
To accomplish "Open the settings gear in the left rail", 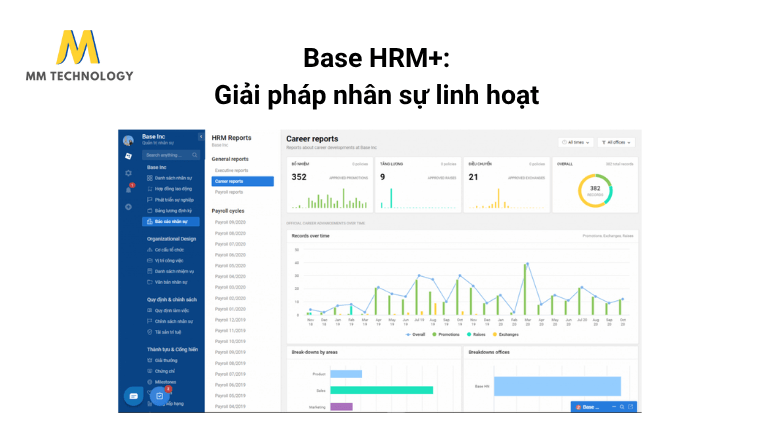I will pos(128,173).
